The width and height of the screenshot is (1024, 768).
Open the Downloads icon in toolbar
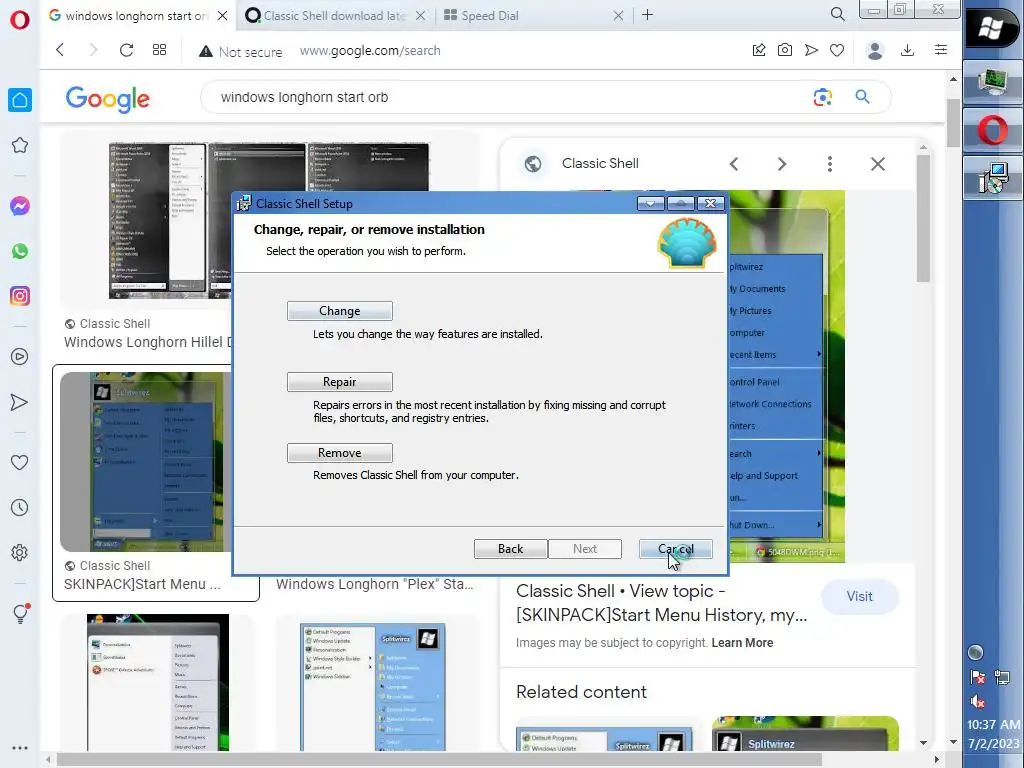(907, 50)
